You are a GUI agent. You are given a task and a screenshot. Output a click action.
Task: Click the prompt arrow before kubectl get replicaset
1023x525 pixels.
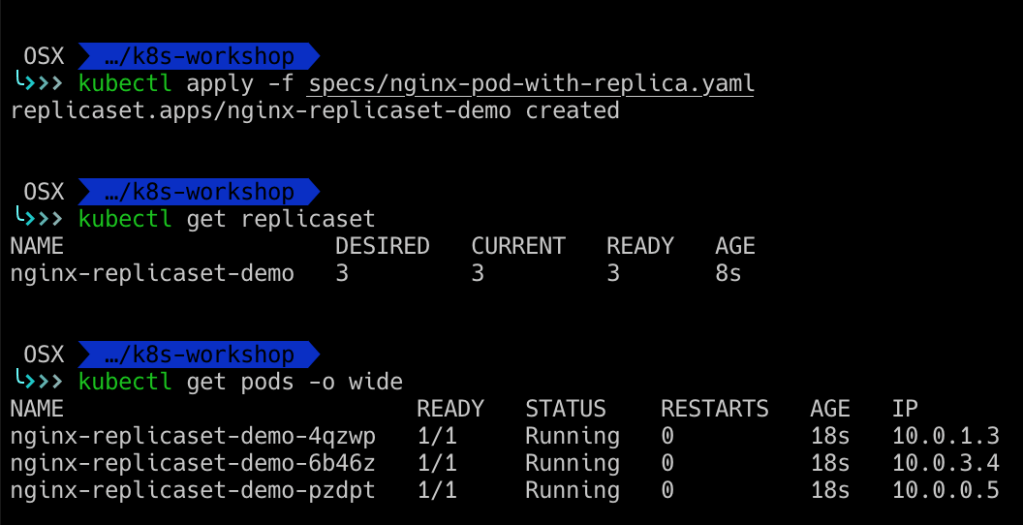click(37, 219)
